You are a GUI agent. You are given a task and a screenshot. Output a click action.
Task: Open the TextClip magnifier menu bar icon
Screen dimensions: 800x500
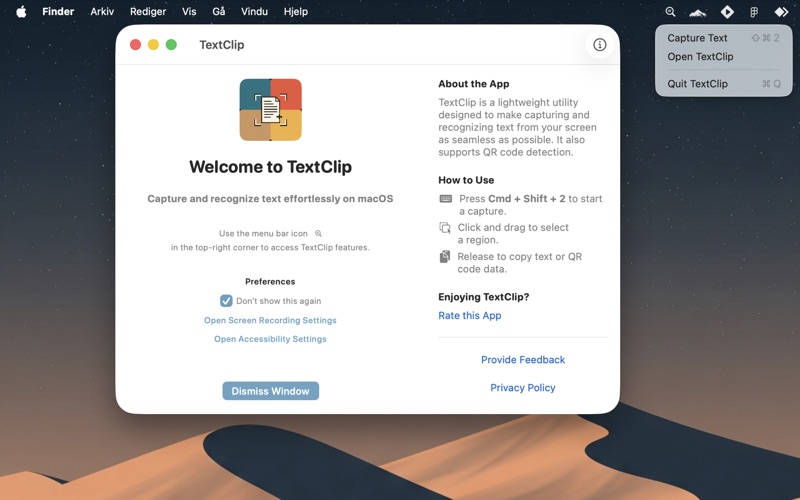(x=670, y=11)
